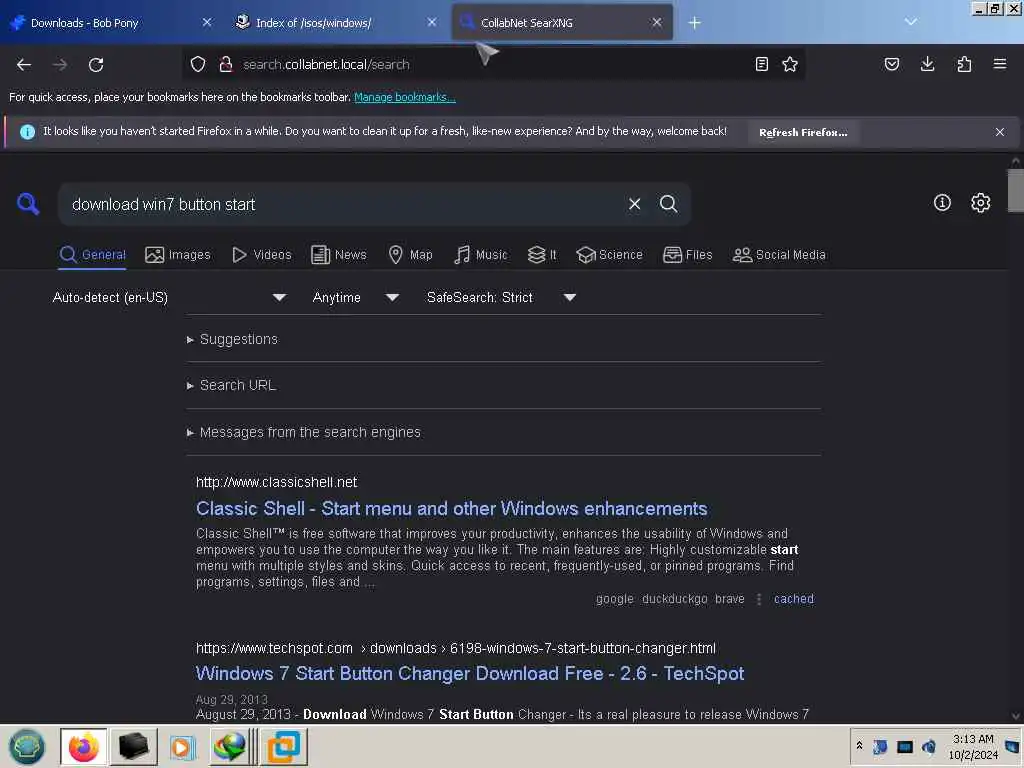Open SearXNG preferences gear icon
The height and width of the screenshot is (768, 1024).
[x=980, y=202]
